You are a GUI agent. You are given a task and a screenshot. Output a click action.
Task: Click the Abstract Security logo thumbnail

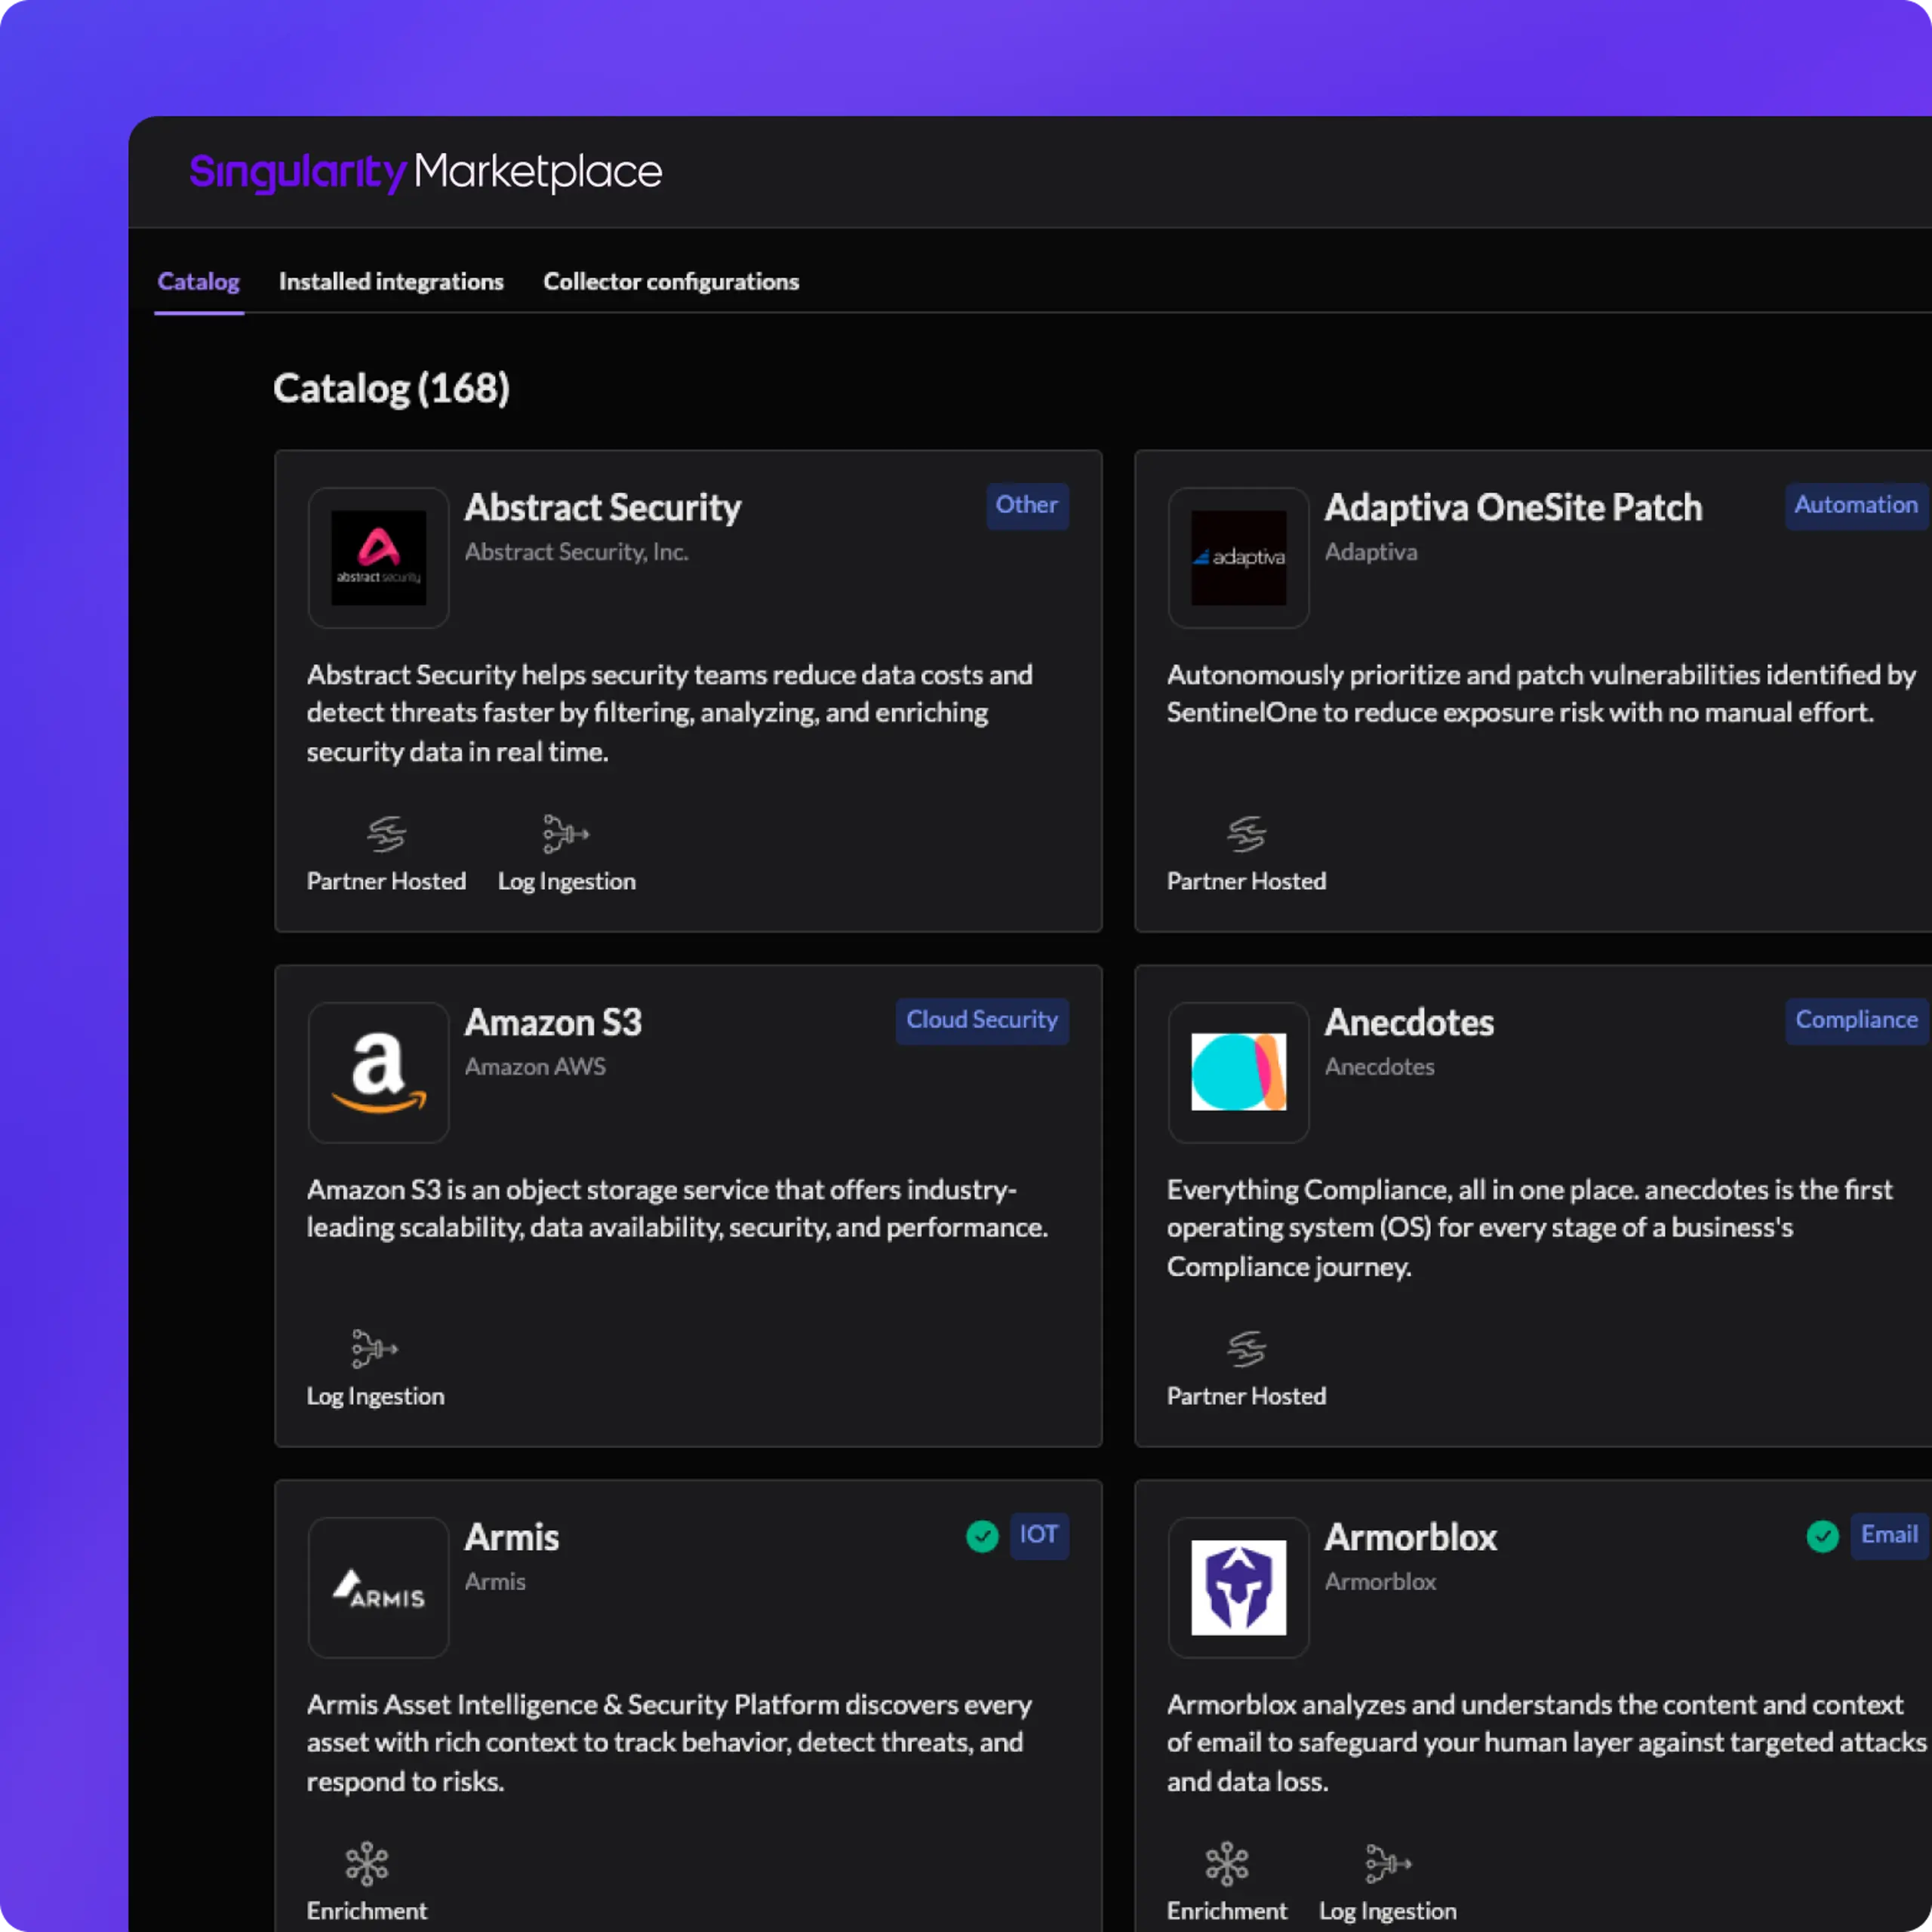(378, 558)
